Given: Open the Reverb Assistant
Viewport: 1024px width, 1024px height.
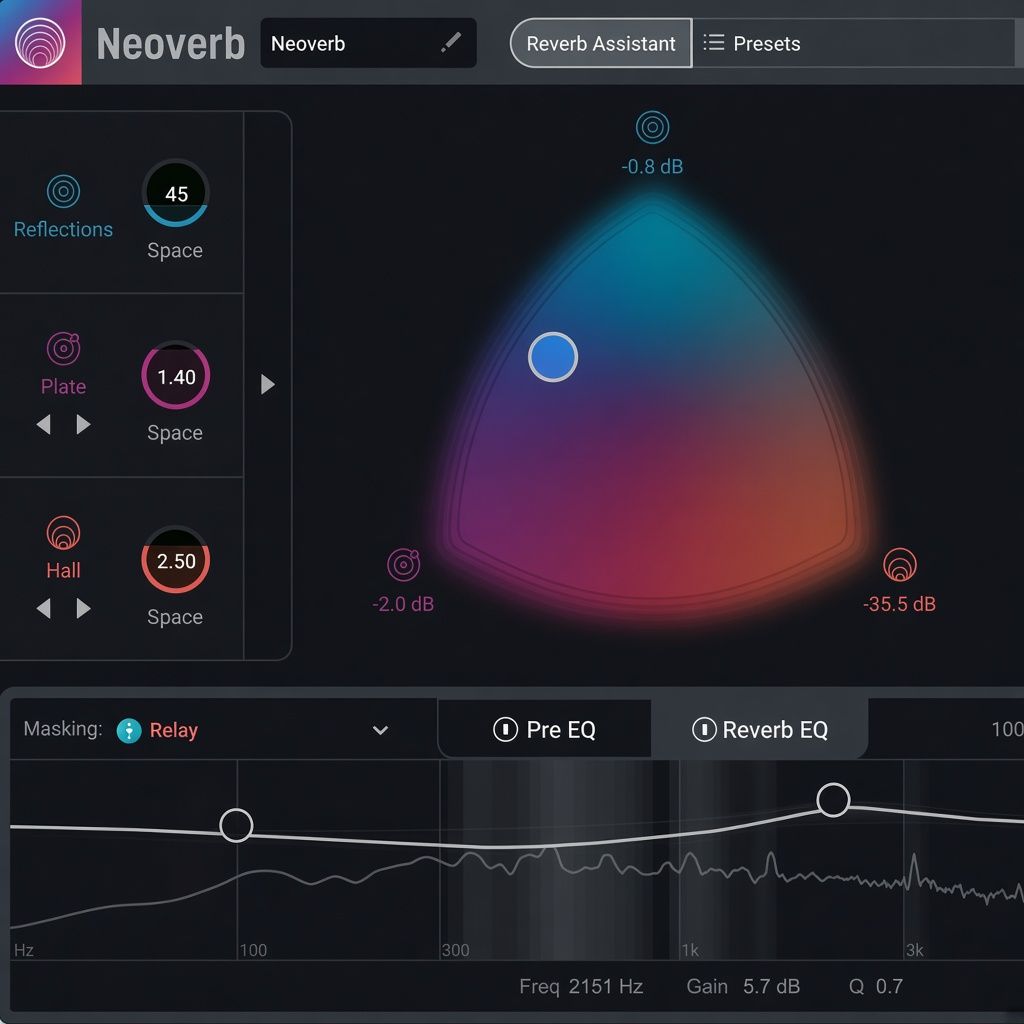Looking at the screenshot, I should (x=601, y=43).
